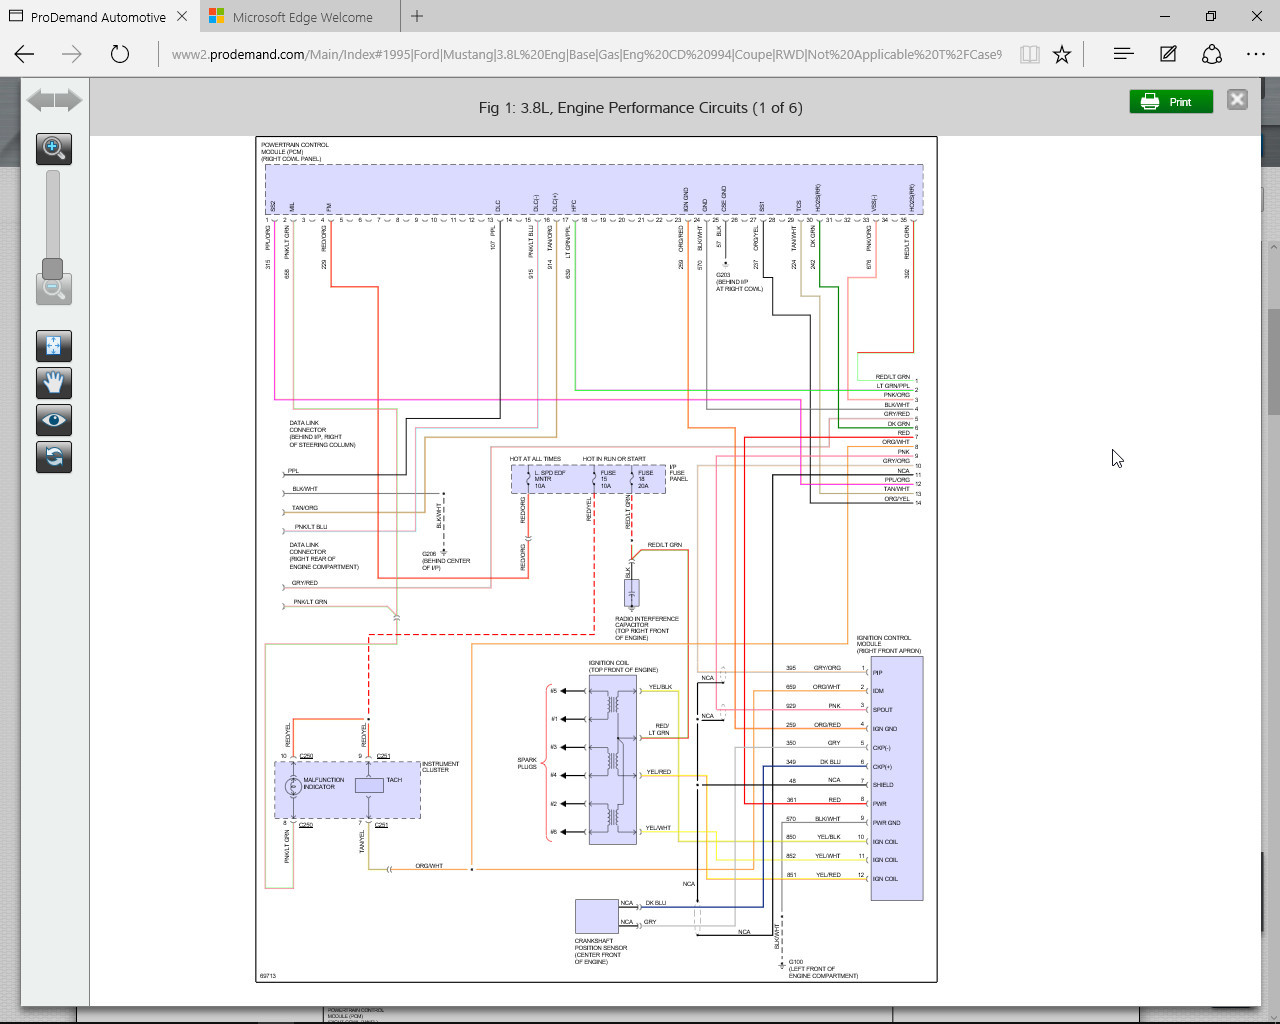
Task: Go to the previous diagram with left arrow
Action: coord(38,100)
